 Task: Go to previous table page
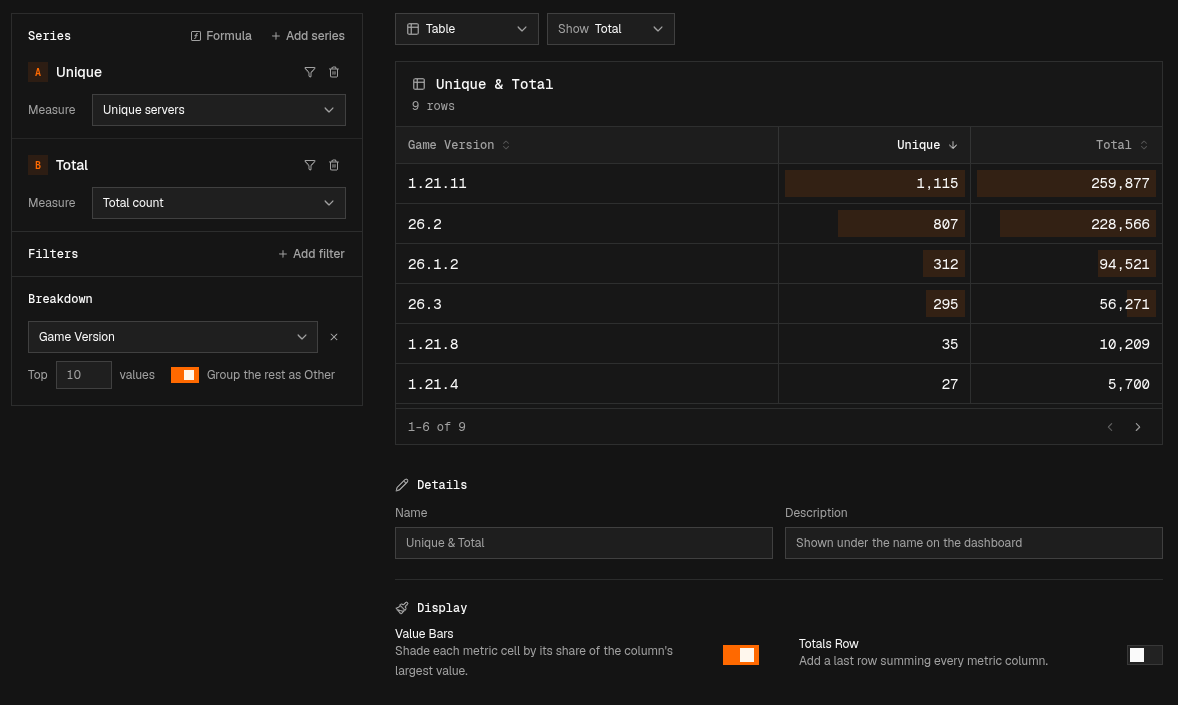pyautogui.click(x=1110, y=427)
